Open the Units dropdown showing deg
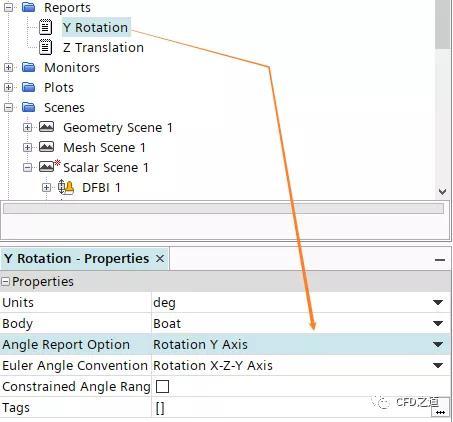The width and height of the screenshot is (453, 422). coord(438,302)
